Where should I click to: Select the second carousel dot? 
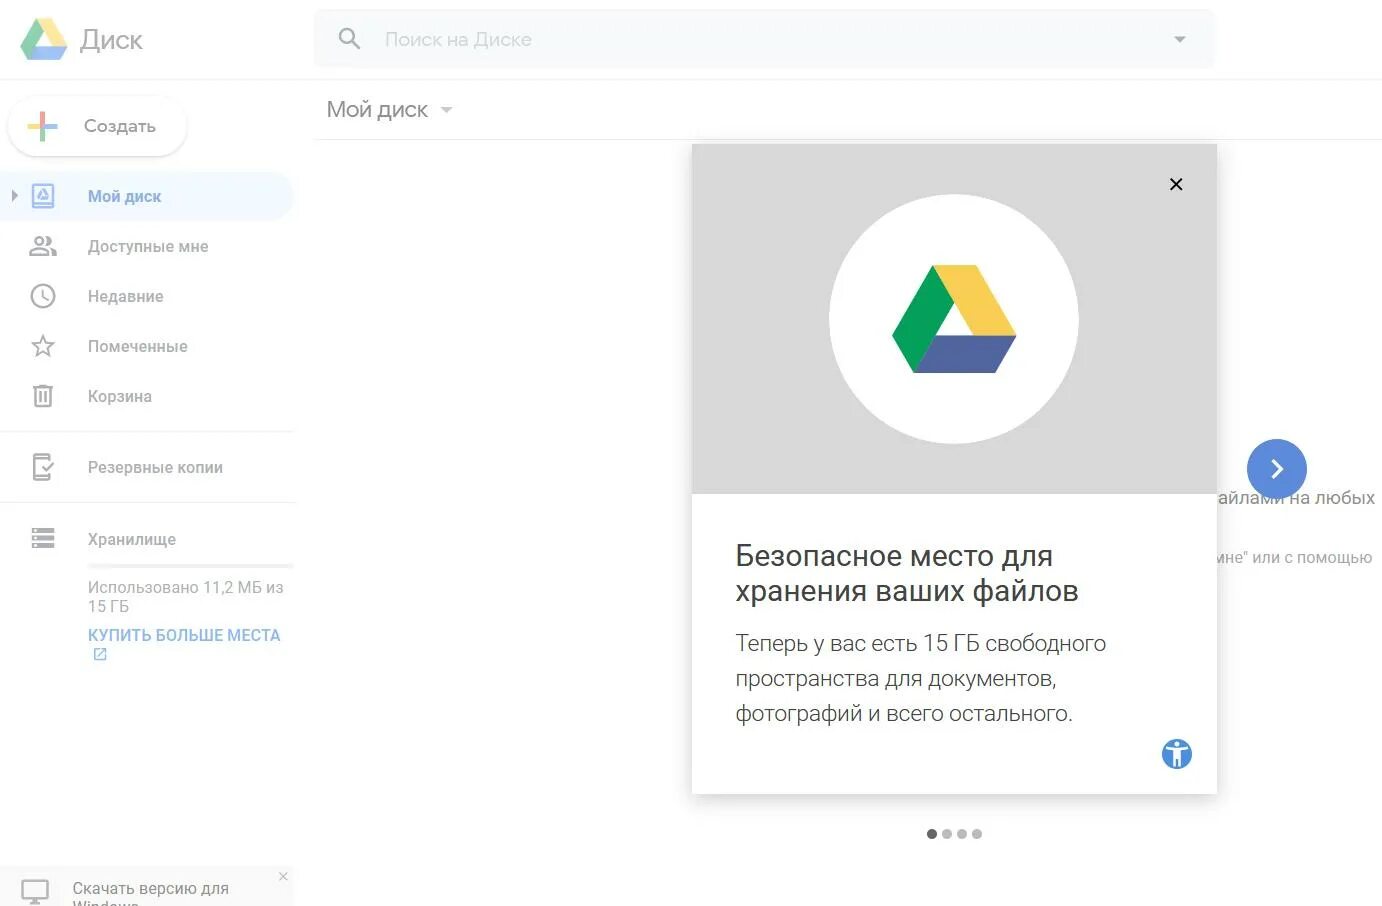947,834
